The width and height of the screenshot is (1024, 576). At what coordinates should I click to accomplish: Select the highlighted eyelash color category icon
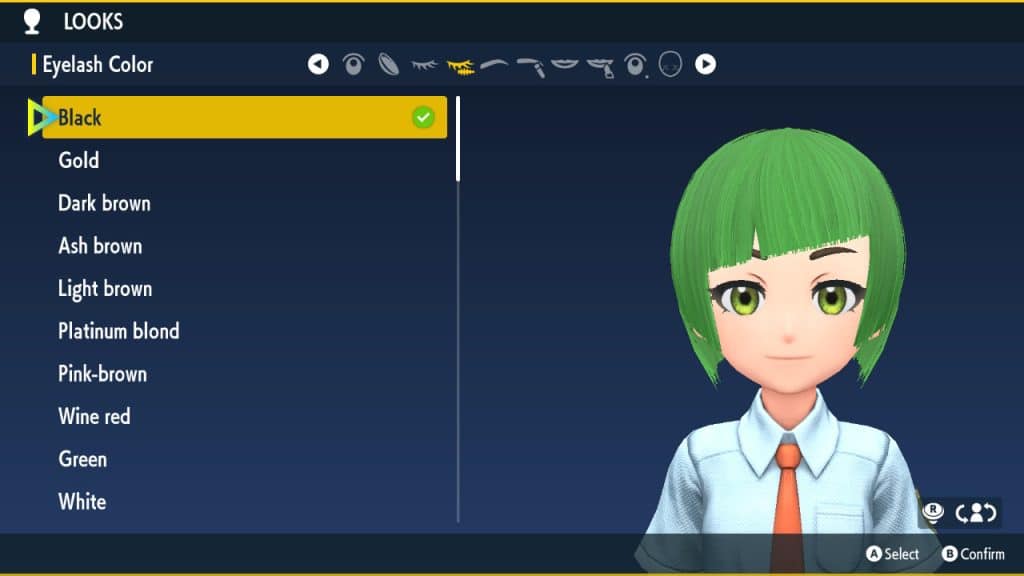click(460, 66)
